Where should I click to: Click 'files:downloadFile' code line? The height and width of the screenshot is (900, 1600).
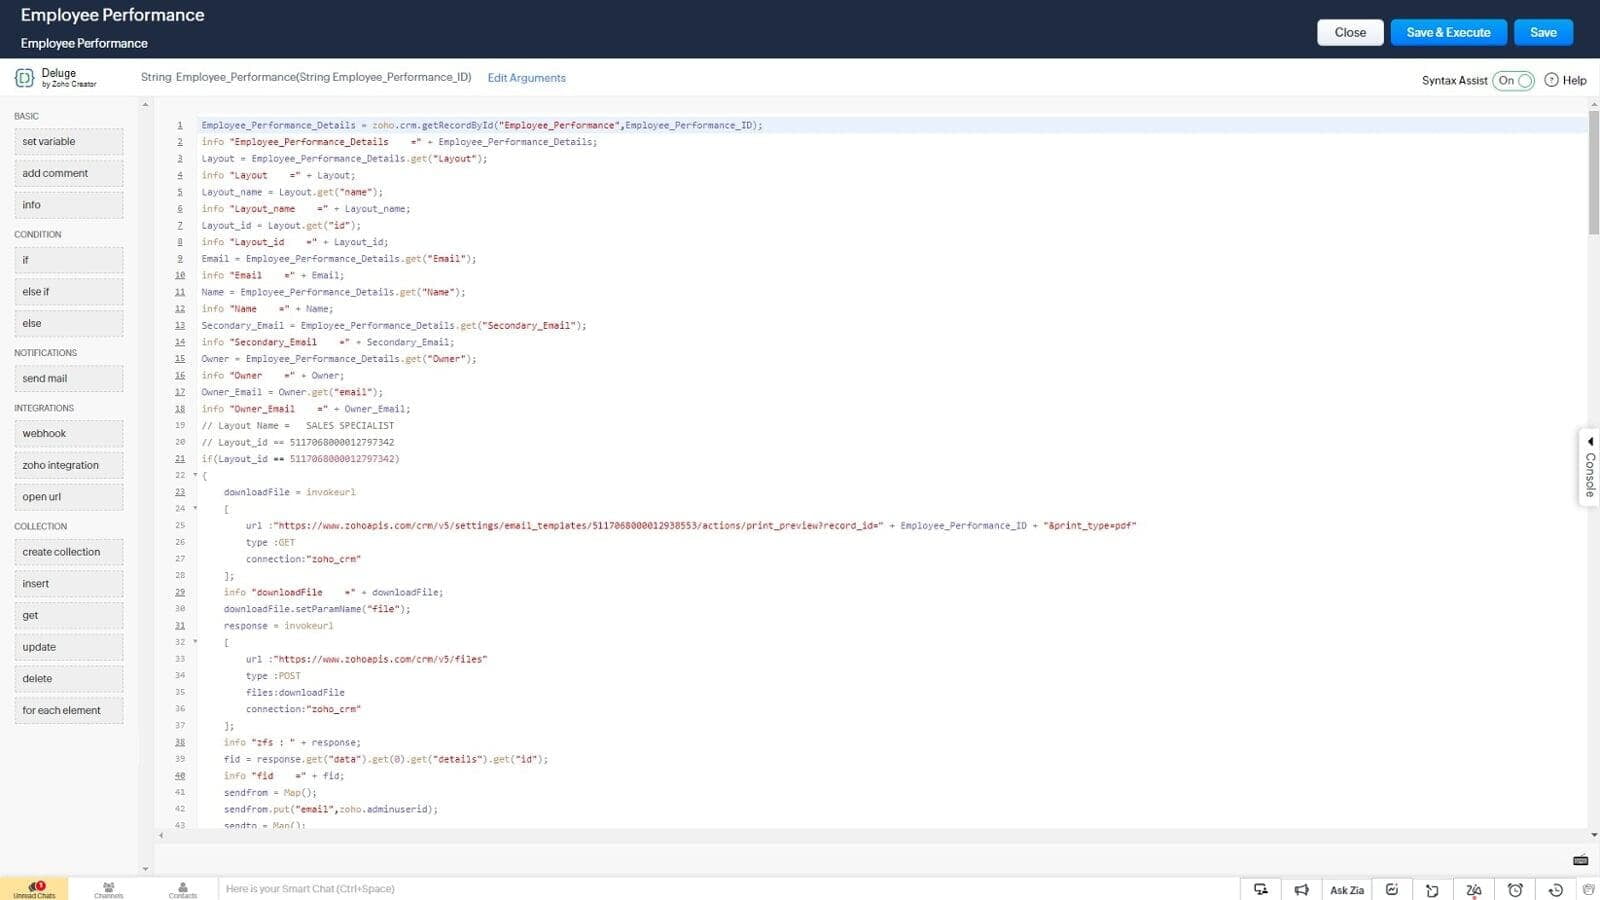pos(295,692)
